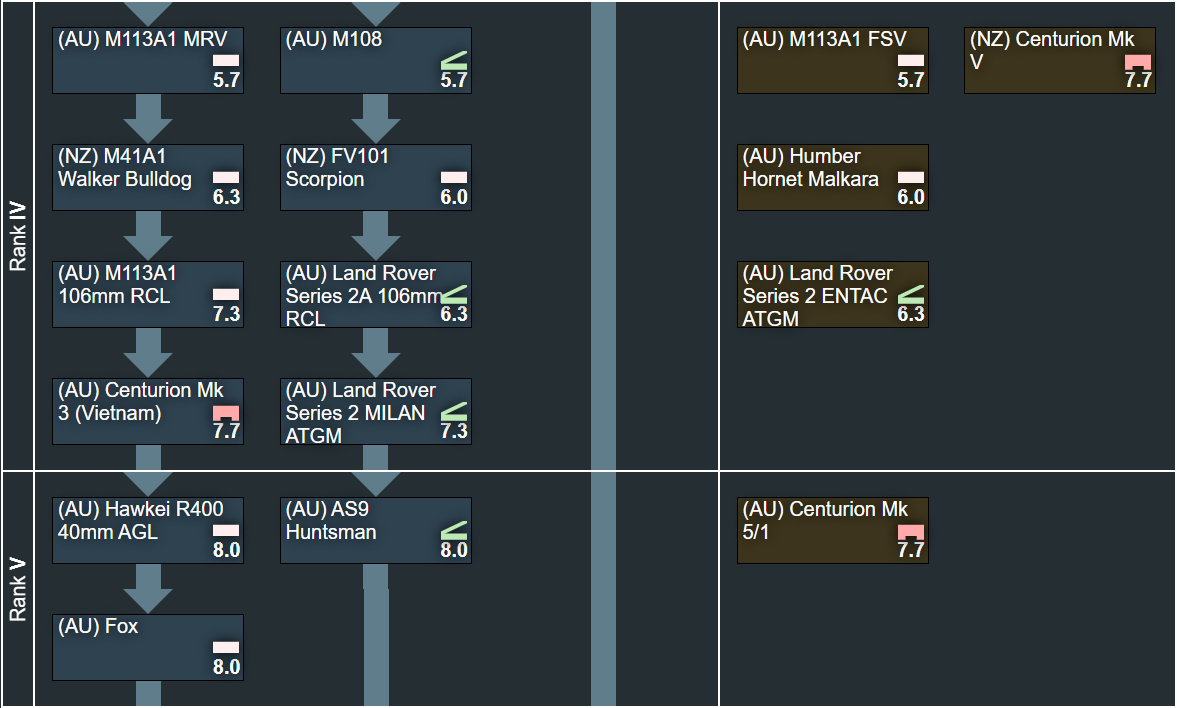Open the (AU) Fox vehicle card
This screenshot has width=1177, height=708.
pos(148,647)
